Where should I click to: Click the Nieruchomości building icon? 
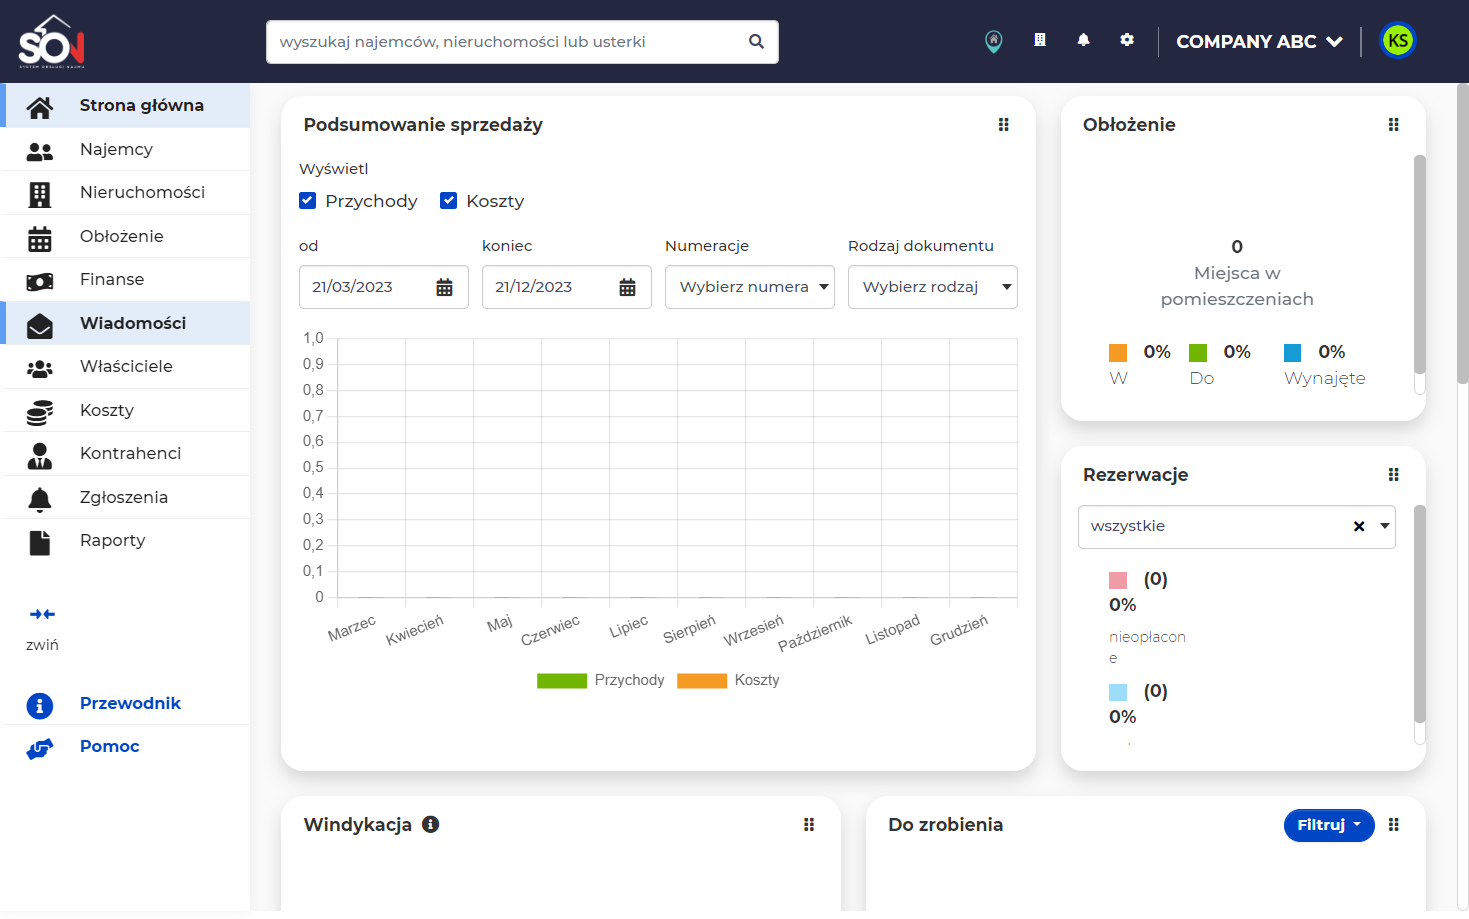[40, 194]
